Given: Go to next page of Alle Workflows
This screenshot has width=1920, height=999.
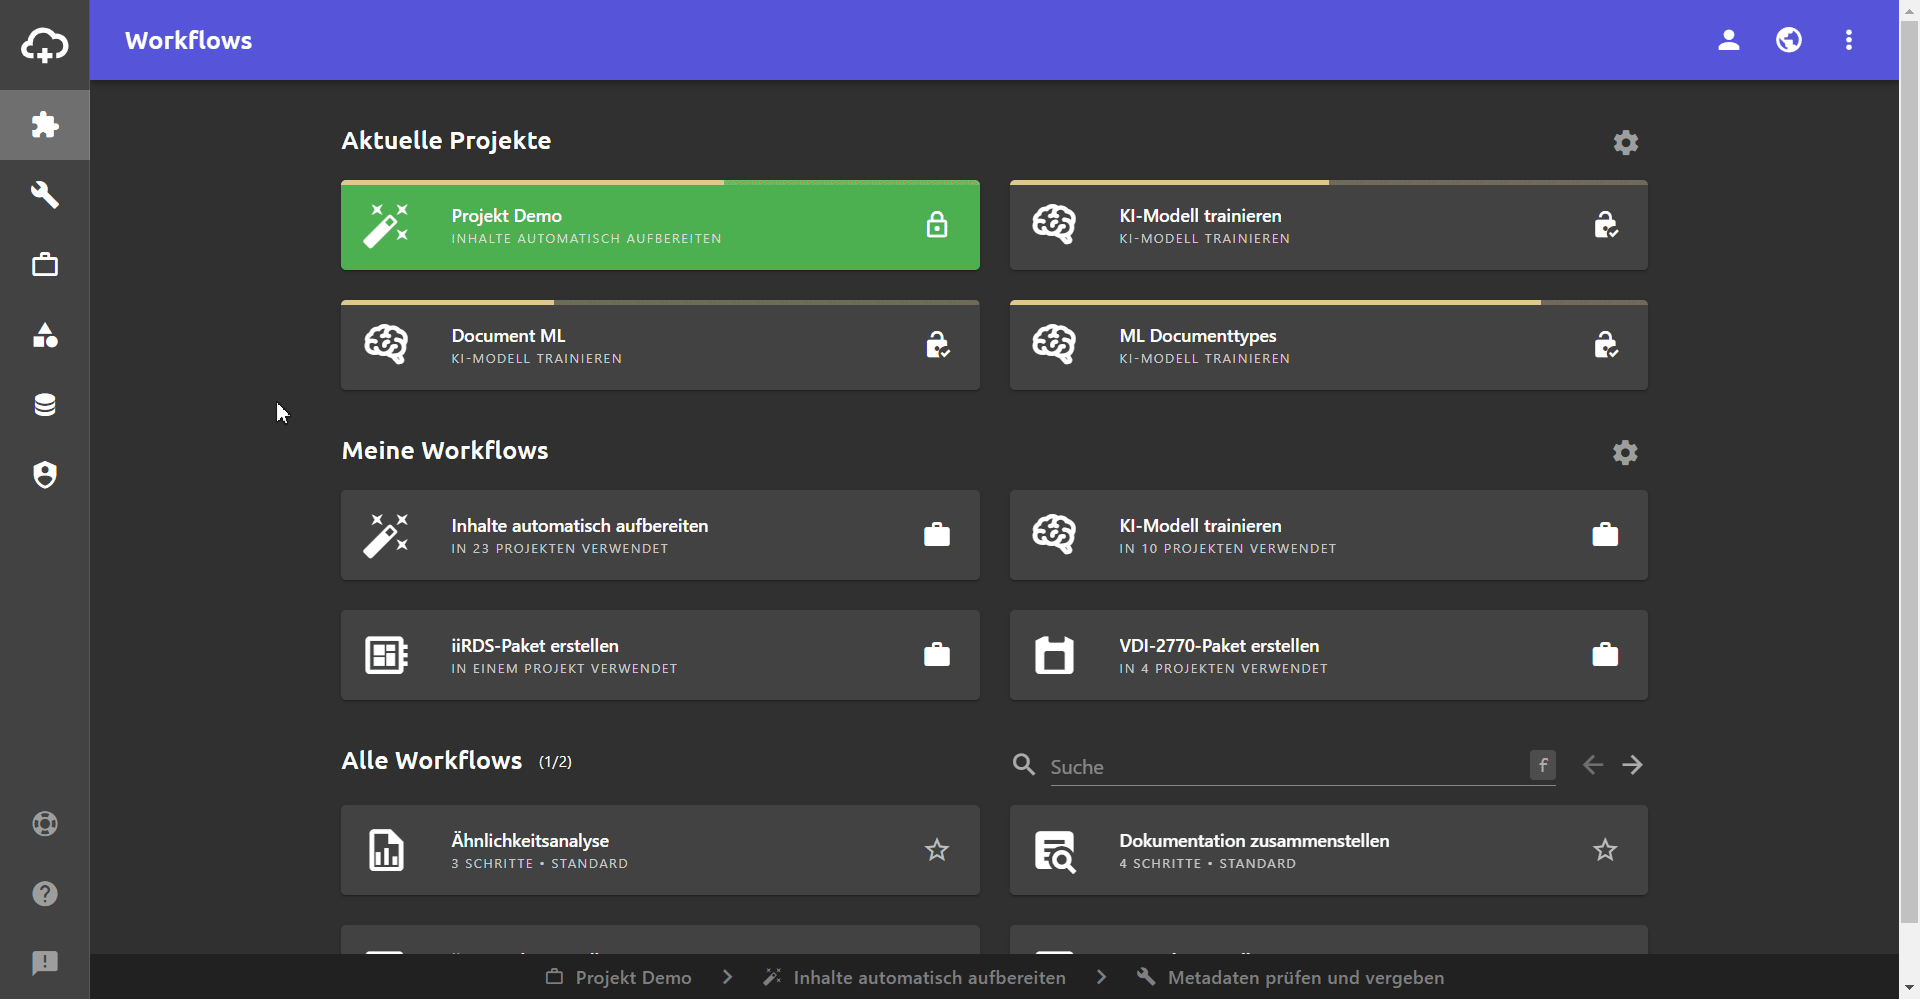Looking at the screenshot, I should click(x=1633, y=765).
